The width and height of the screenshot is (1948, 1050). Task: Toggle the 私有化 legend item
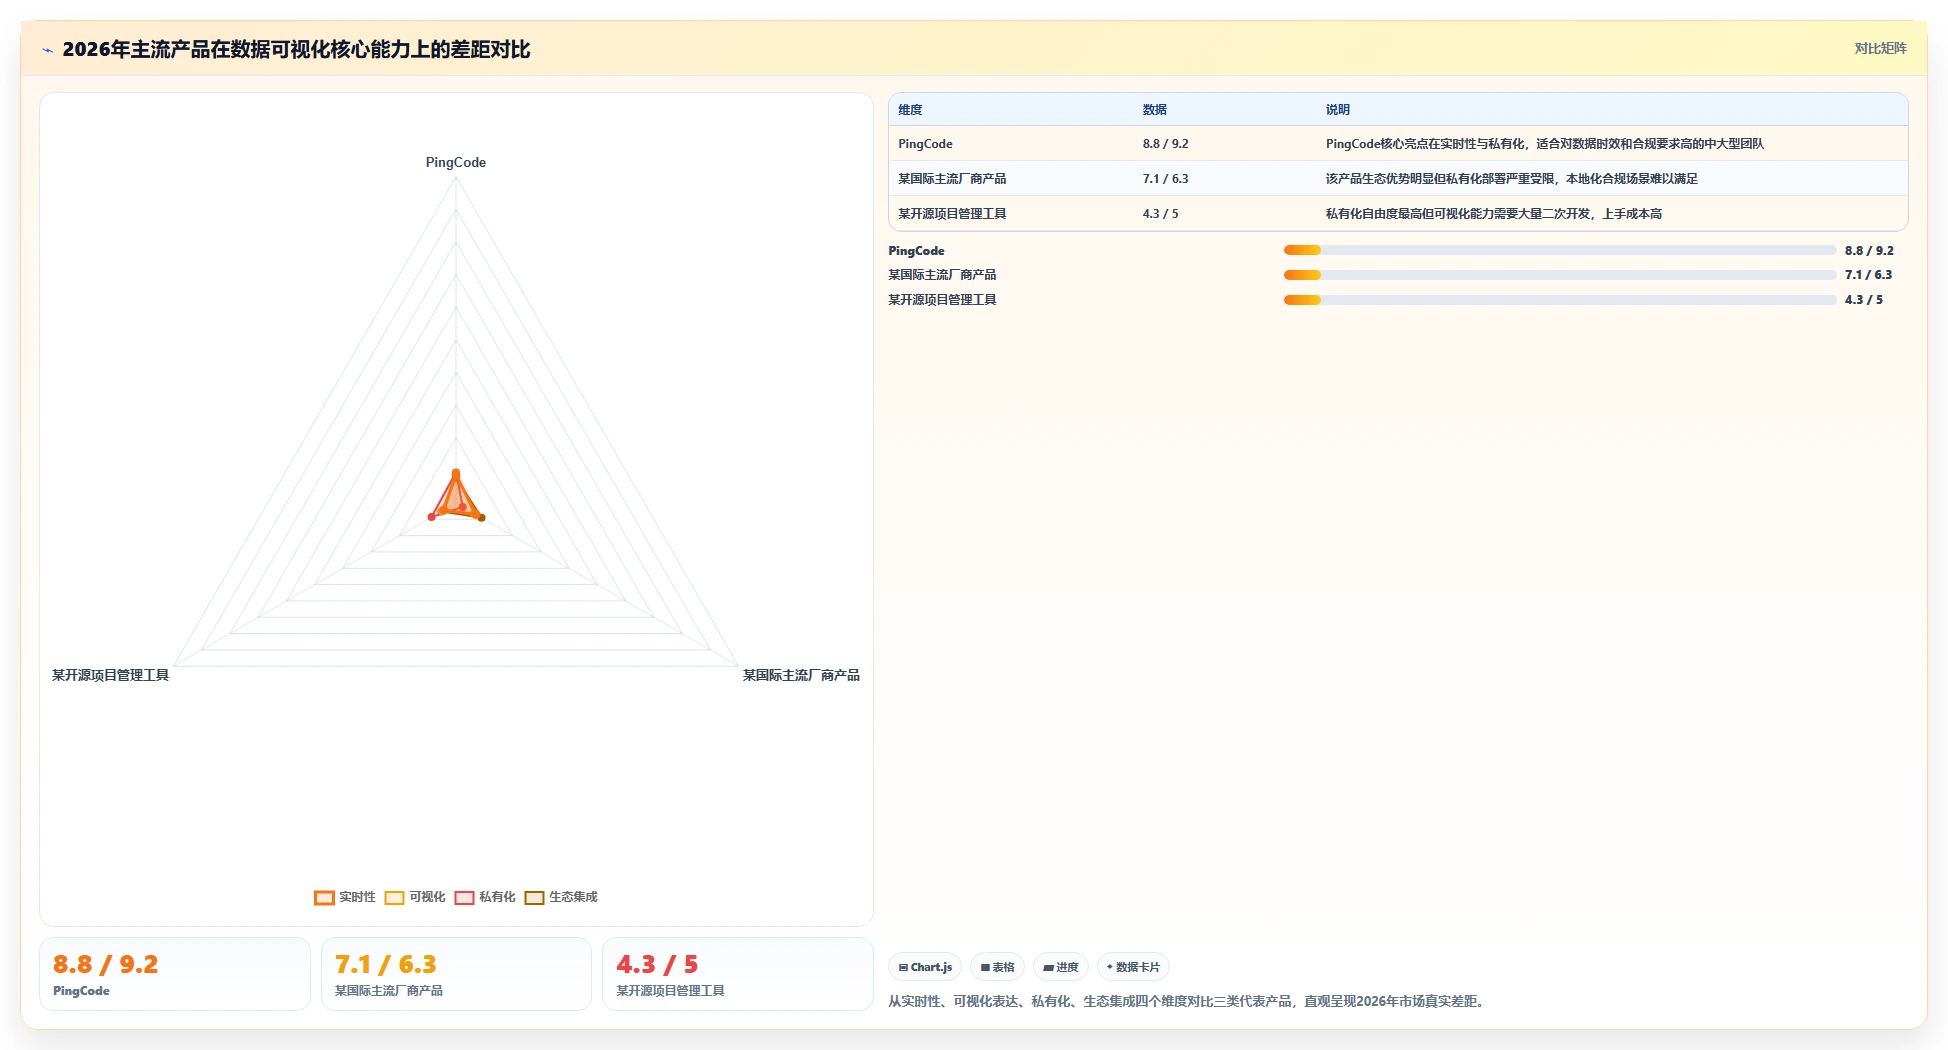click(x=485, y=897)
